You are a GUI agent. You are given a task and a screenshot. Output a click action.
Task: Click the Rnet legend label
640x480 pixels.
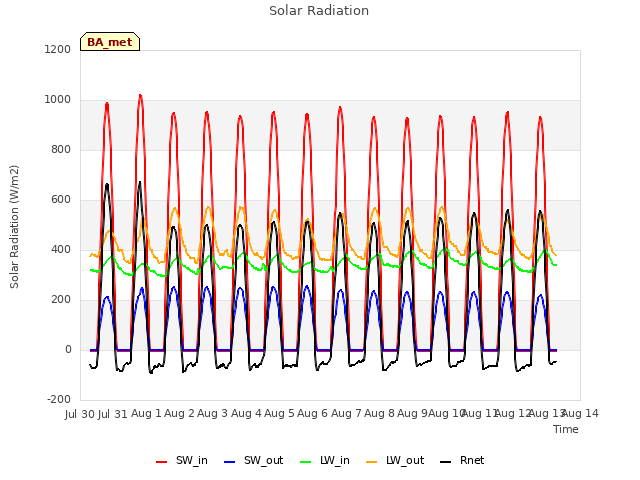(472, 460)
